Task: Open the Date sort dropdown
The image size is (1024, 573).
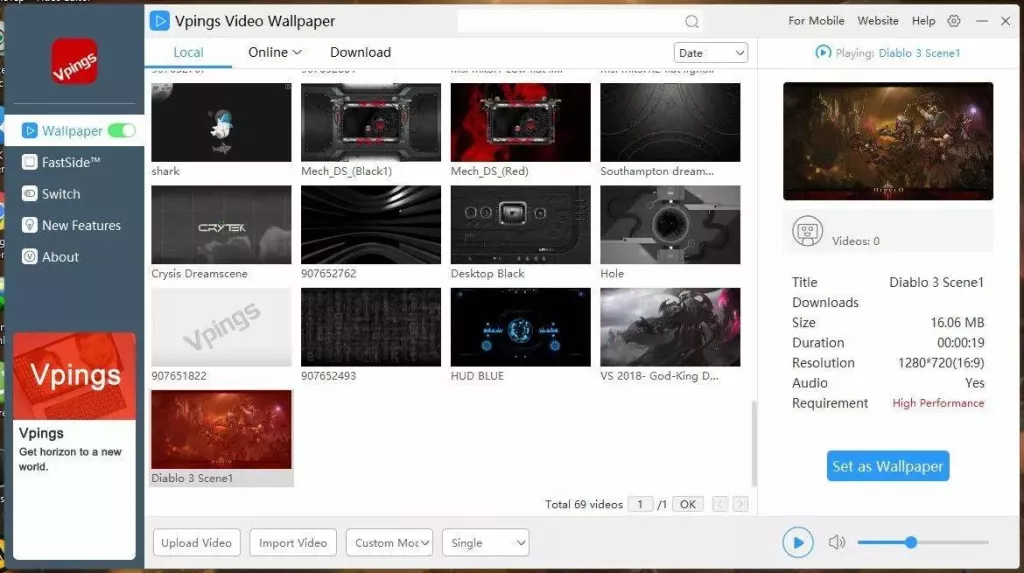Action: click(x=711, y=53)
